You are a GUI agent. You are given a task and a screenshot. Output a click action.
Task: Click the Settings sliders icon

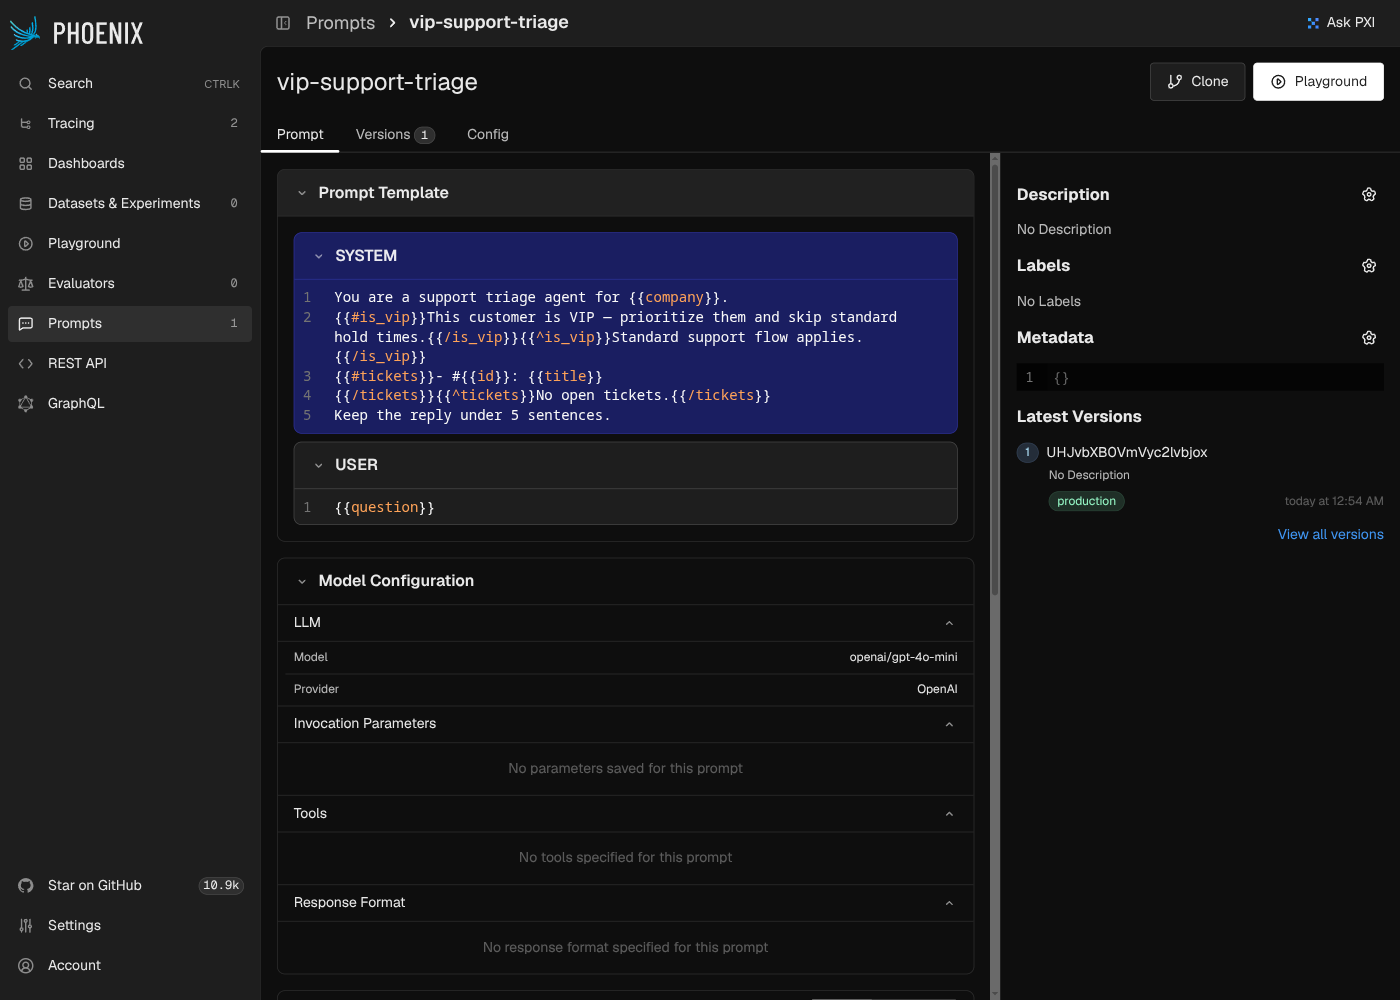click(26, 926)
